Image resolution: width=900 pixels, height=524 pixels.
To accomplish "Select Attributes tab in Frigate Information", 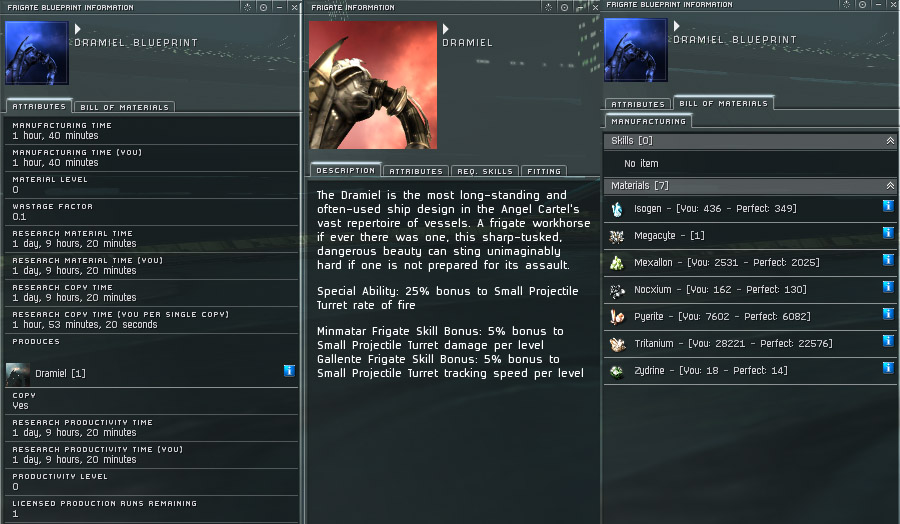I will 416,171.
